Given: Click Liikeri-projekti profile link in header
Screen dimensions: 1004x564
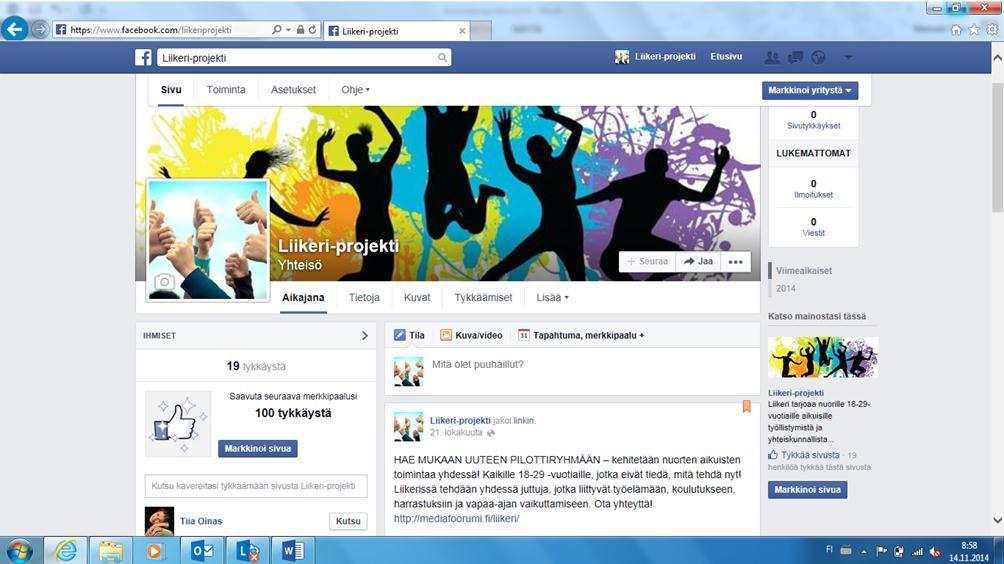Looking at the screenshot, I should click(655, 57).
